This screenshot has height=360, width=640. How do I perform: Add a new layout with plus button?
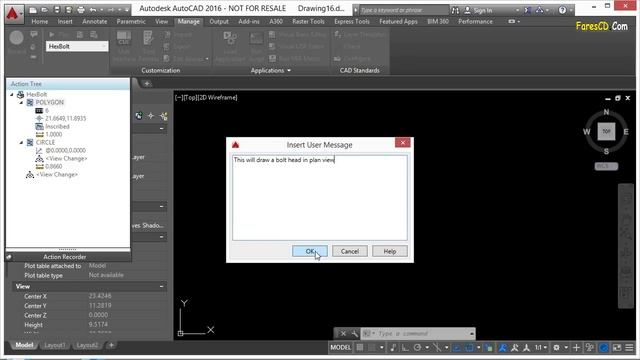[111, 345]
